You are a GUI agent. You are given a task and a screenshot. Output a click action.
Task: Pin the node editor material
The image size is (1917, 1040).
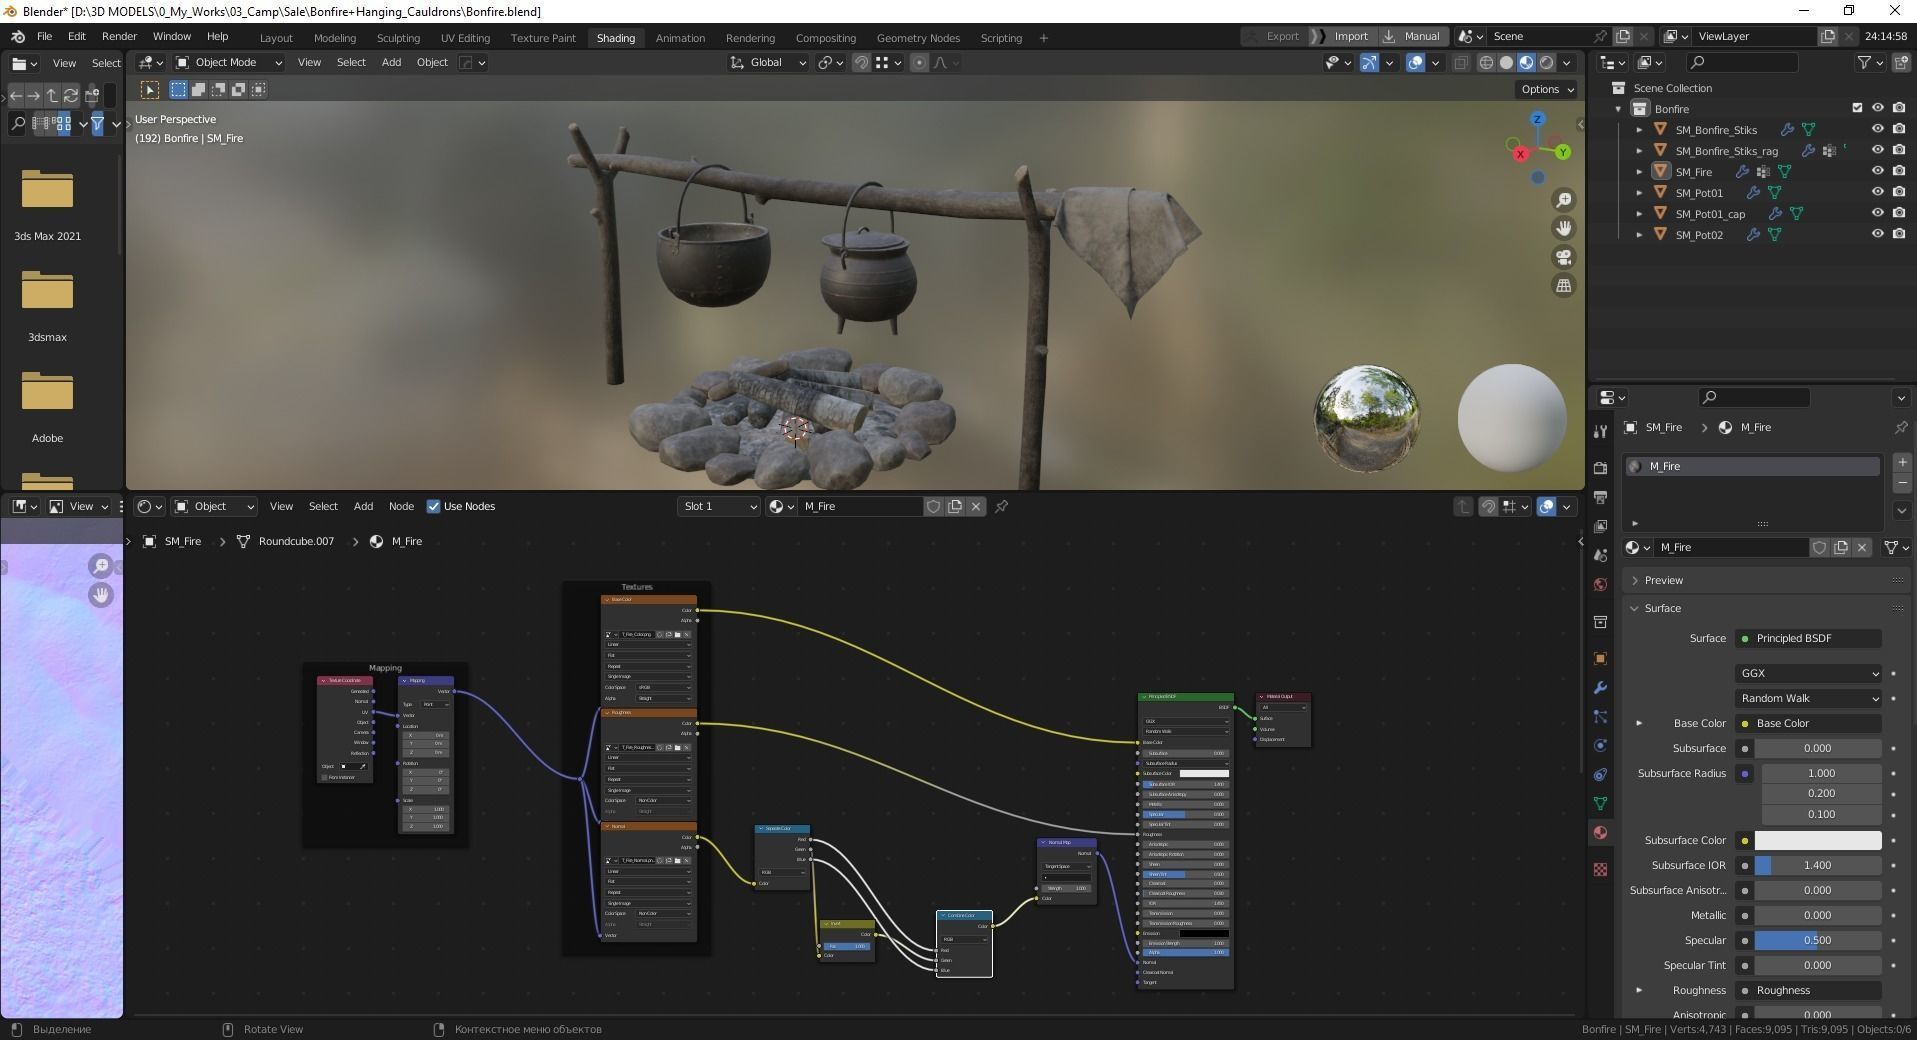coord(1001,506)
